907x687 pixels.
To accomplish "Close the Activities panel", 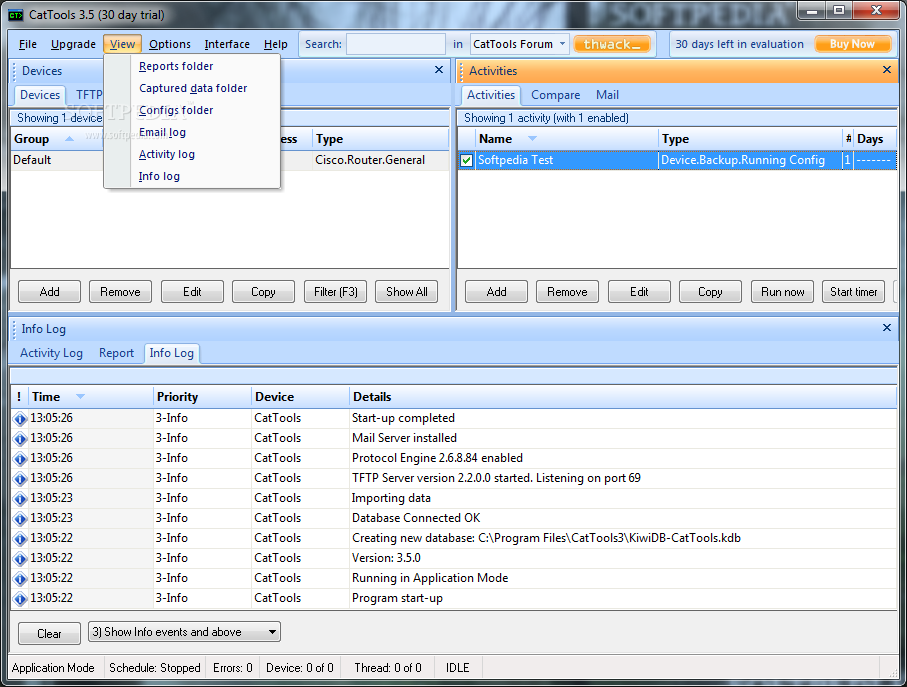I will [x=887, y=70].
